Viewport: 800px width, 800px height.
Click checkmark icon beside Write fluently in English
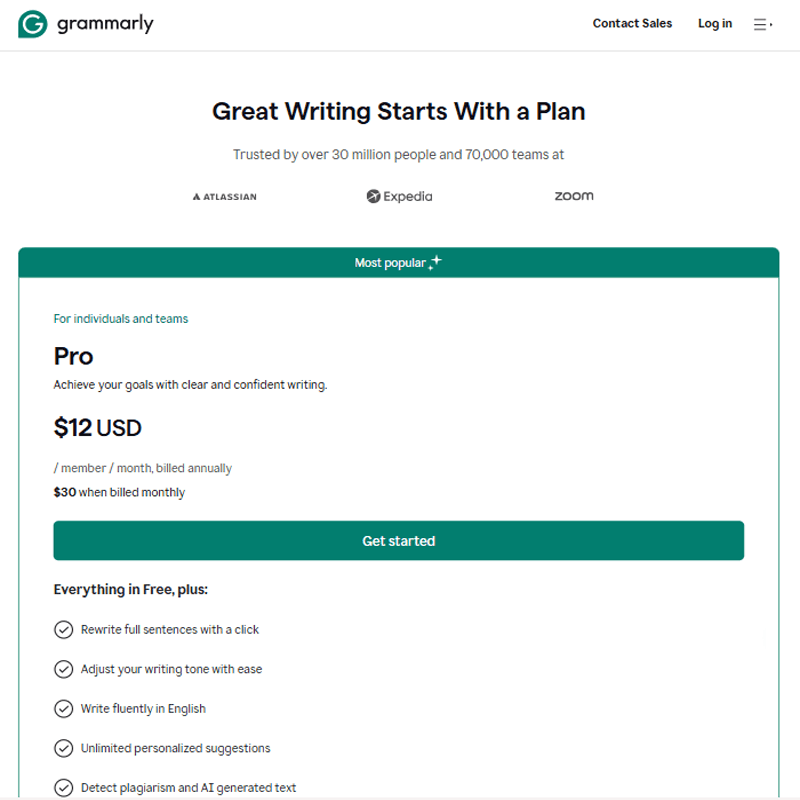pos(63,708)
